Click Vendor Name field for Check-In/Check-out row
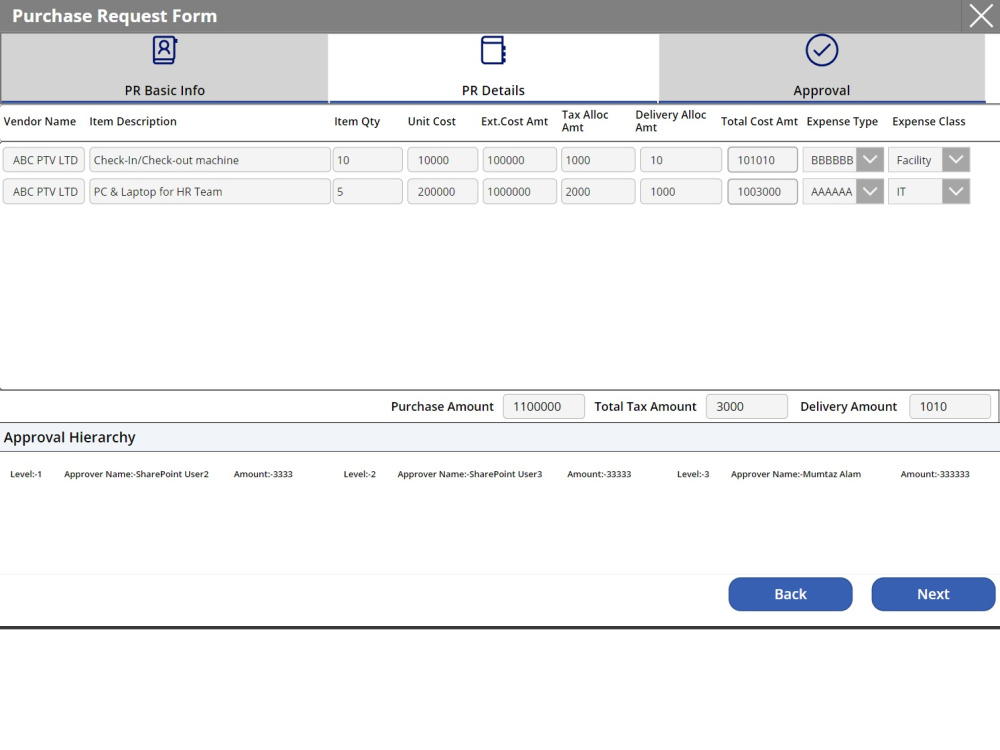Image resolution: width=1000 pixels, height=750 pixels. click(44, 160)
